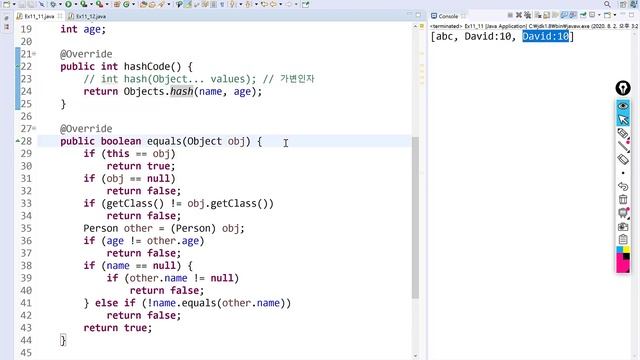Open the Display Selected Console dropdown arrow
This screenshot has width=640, height=360.
[x=600, y=15]
